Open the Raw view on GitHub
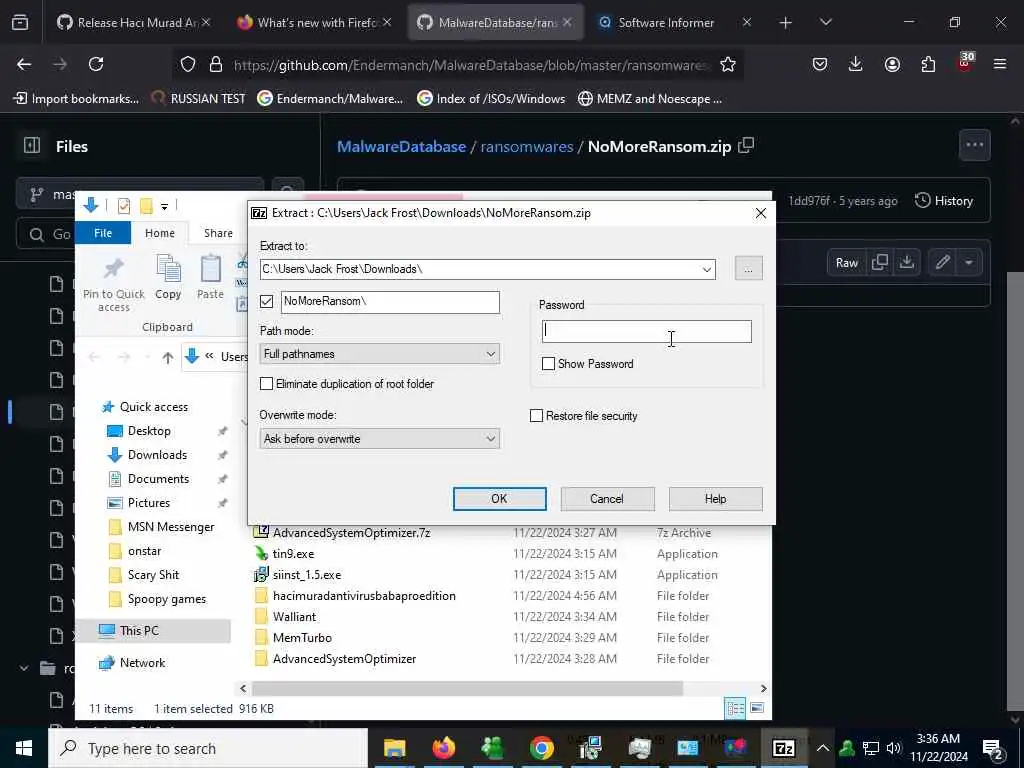 point(846,263)
